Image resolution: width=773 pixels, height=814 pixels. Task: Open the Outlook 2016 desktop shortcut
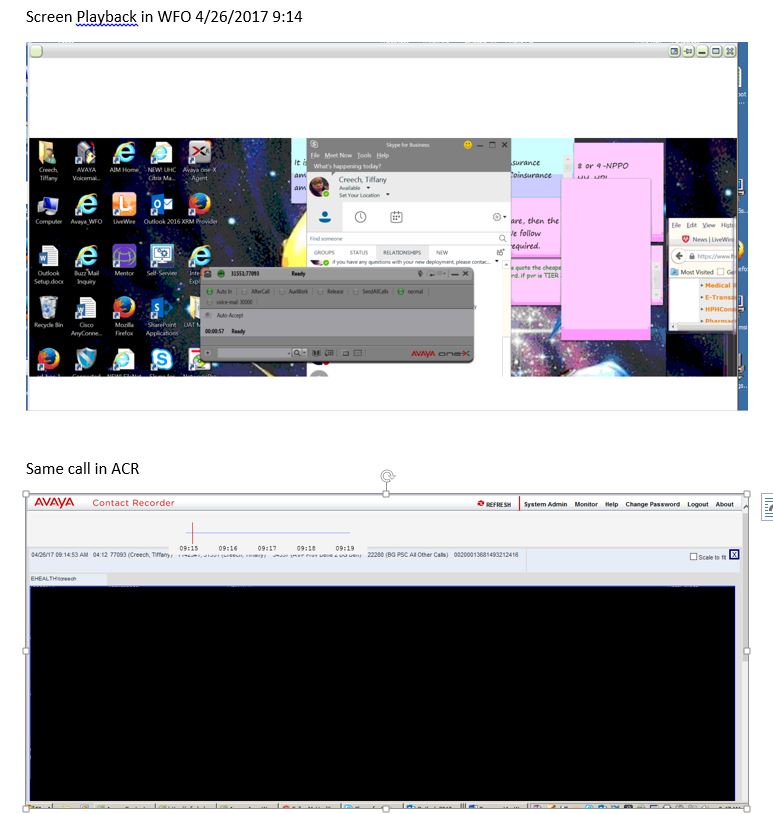[161, 209]
